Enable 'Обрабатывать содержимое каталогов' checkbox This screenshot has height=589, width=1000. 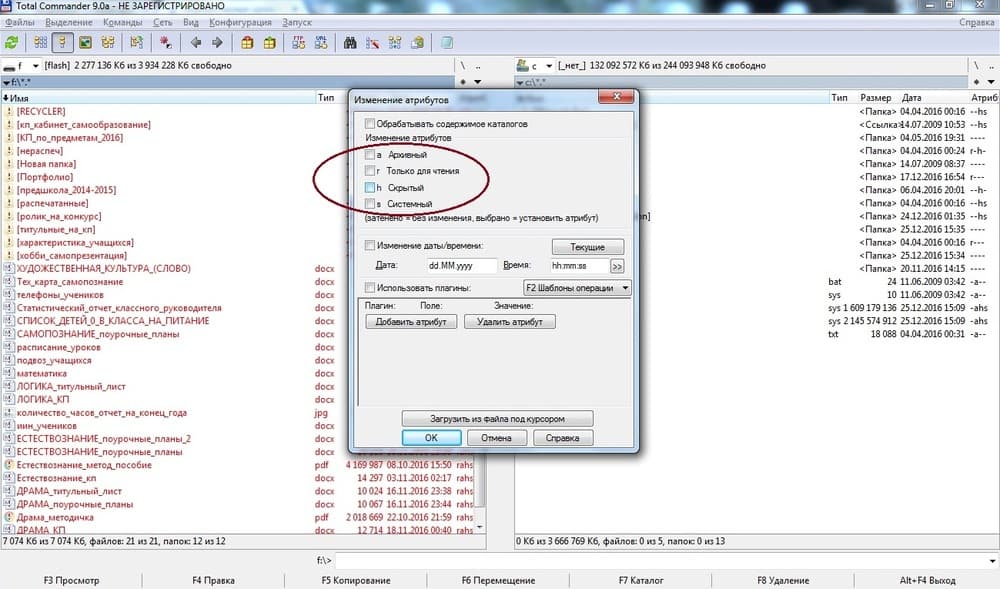click(370, 124)
